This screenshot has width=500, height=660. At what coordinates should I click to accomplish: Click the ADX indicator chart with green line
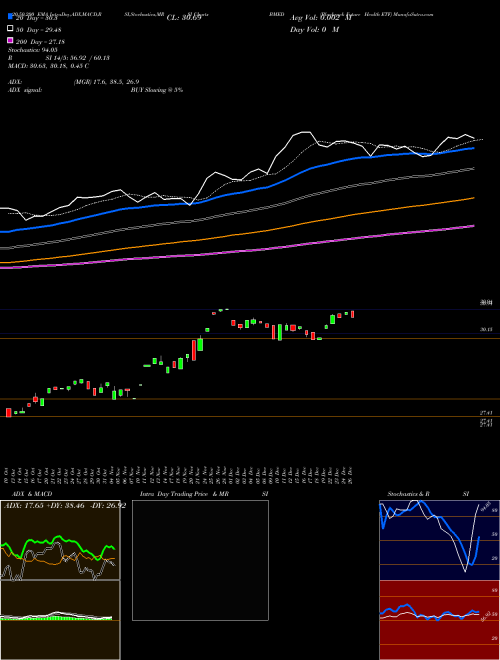60,540
